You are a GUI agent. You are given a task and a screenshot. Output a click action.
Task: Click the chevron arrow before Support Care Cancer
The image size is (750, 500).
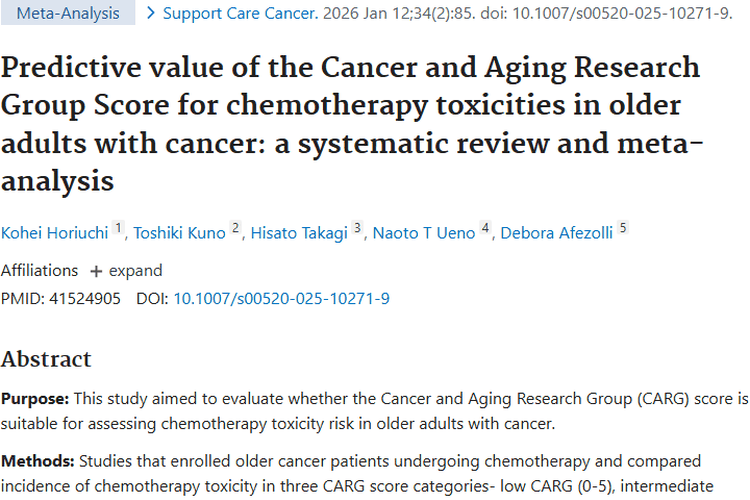151,14
